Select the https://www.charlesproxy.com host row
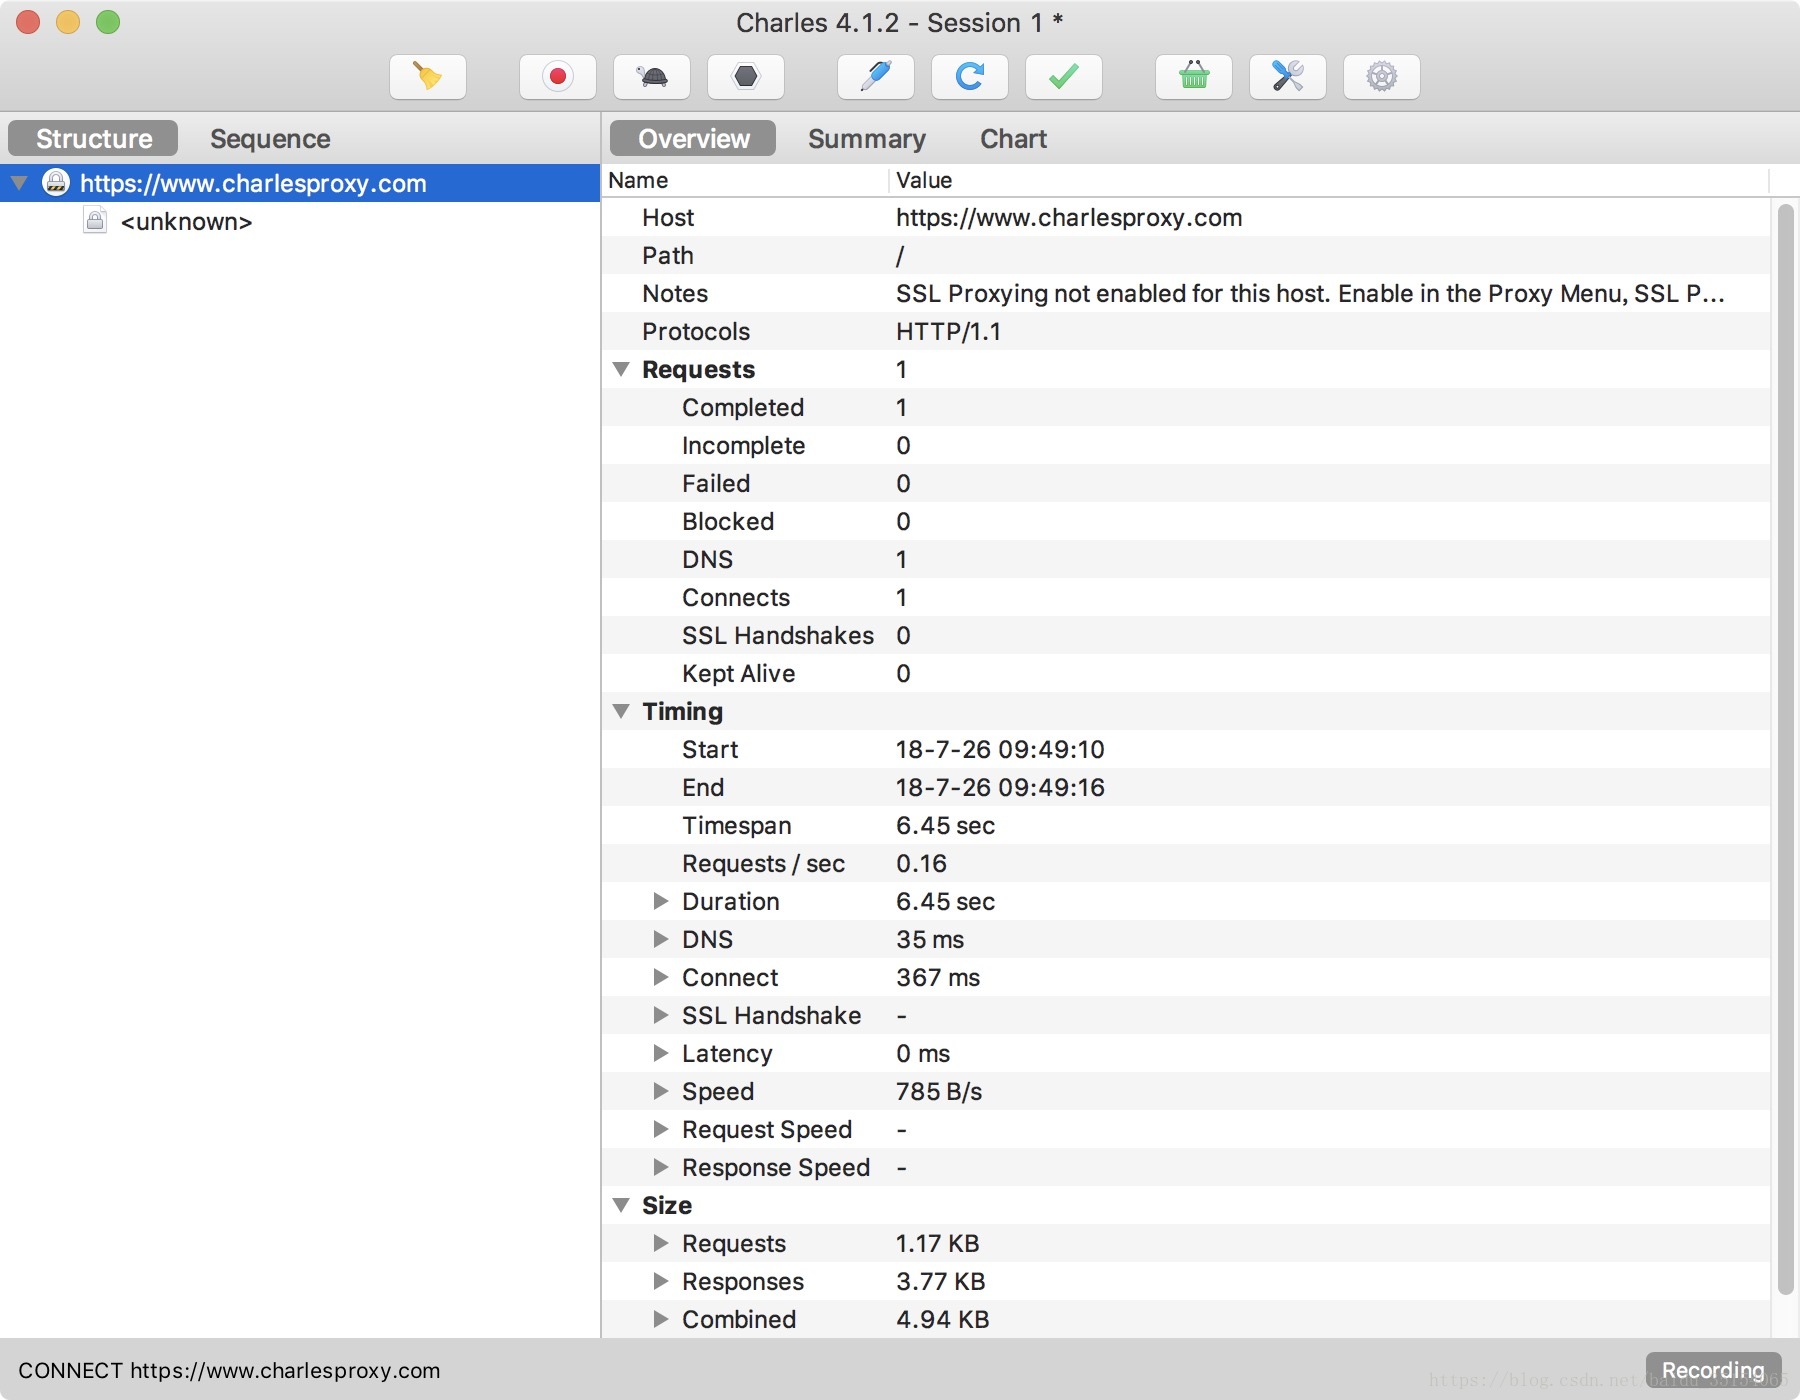This screenshot has height=1400, width=1800. (300, 183)
